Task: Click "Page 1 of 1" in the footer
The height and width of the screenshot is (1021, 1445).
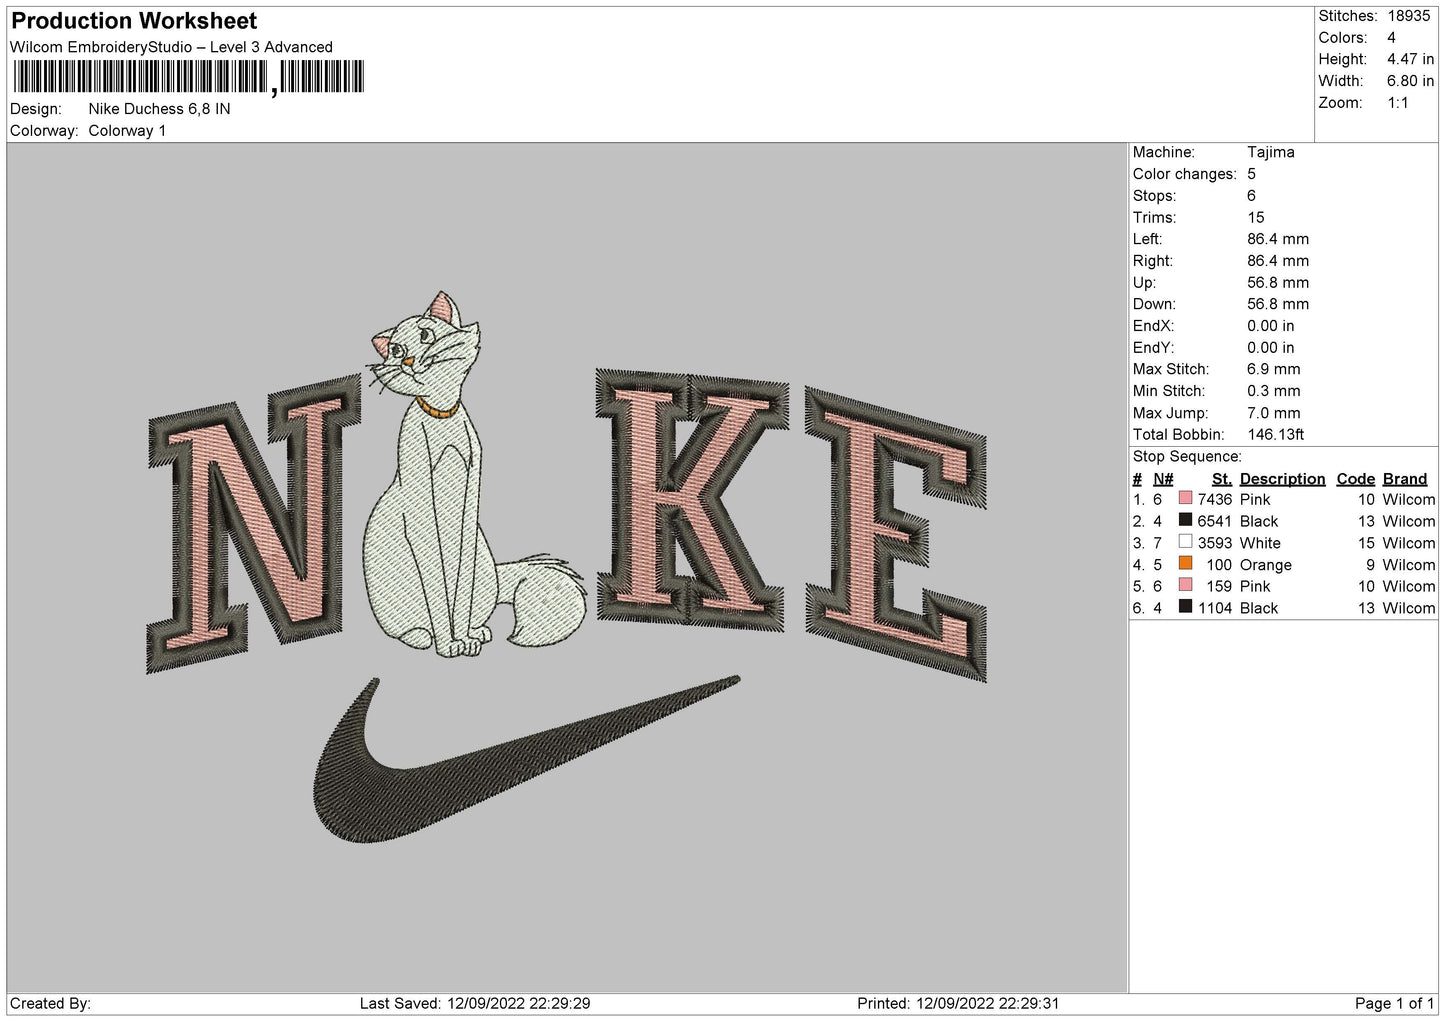Action: pos(1394,1003)
